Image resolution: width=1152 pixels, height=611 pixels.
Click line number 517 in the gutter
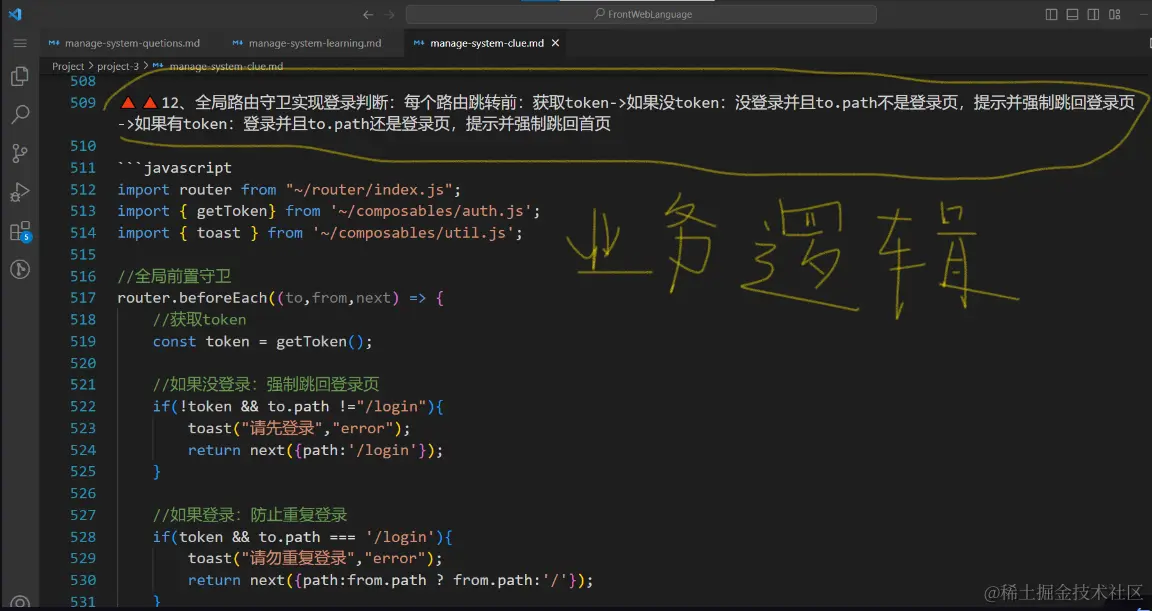click(x=83, y=298)
